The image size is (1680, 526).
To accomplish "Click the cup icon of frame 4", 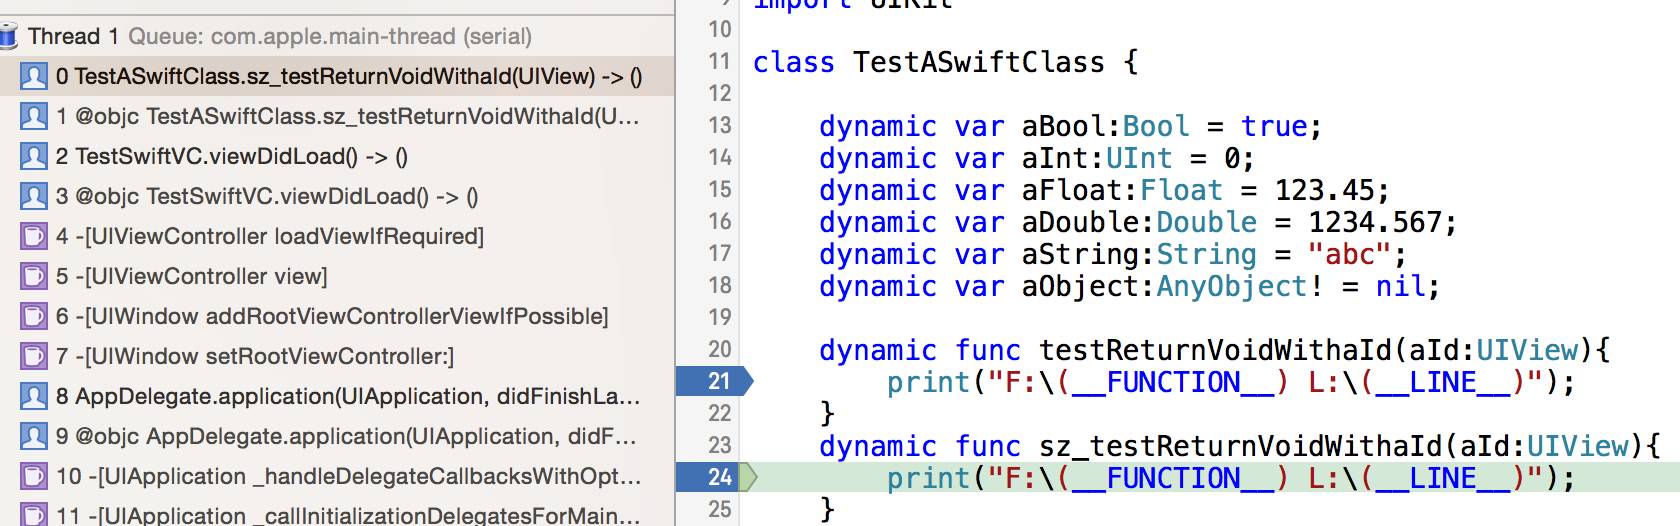I will pyautogui.click(x=34, y=236).
